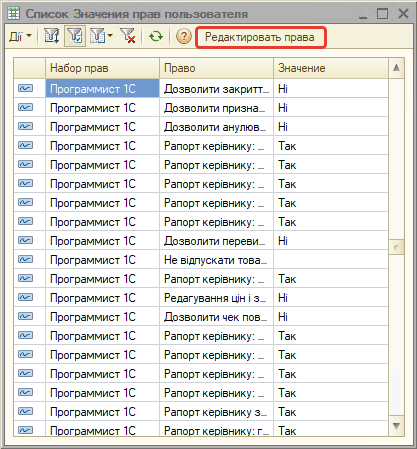Click the Ні value in Дозволити призна row
This screenshot has height=449, width=417.
click(283, 108)
